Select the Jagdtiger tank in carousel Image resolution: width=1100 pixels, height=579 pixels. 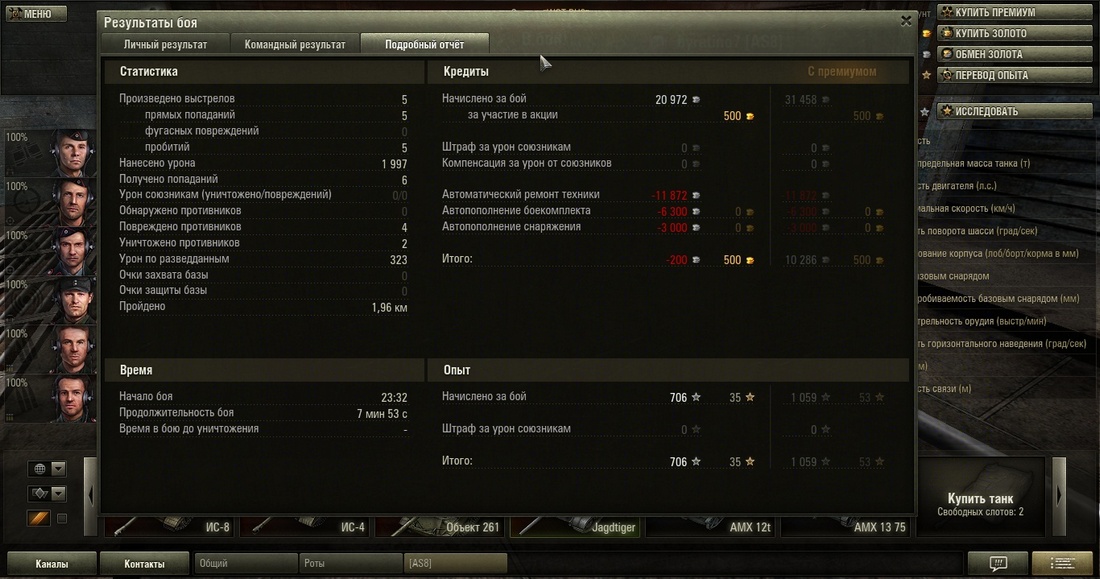pyautogui.click(x=575, y=526)
